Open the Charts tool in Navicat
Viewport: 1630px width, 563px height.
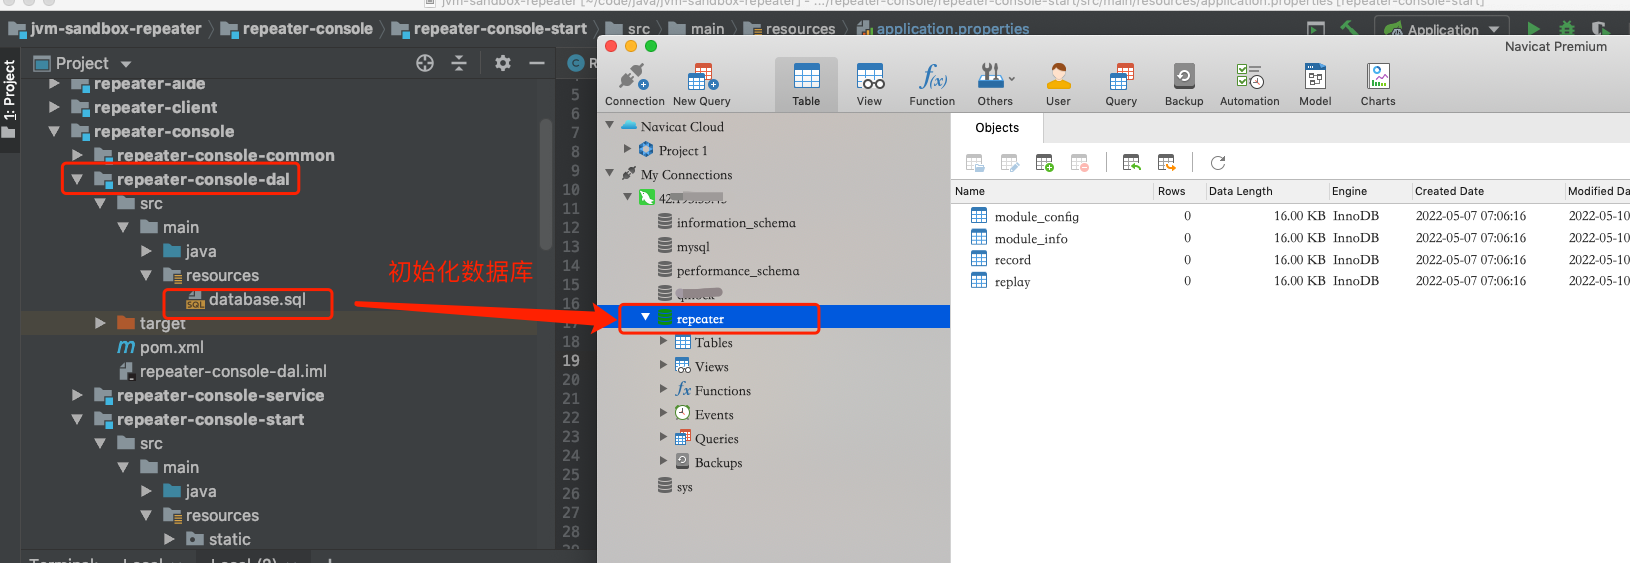pyautogui.click(x=1378, y=85)
